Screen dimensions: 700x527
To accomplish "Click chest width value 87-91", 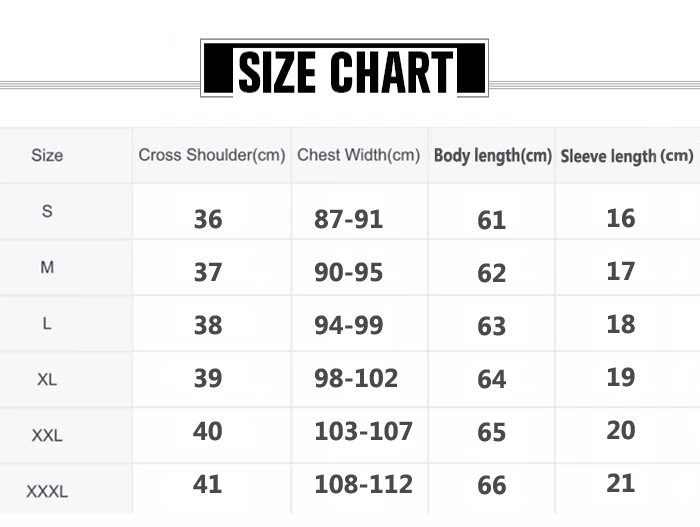I will 348,219.
